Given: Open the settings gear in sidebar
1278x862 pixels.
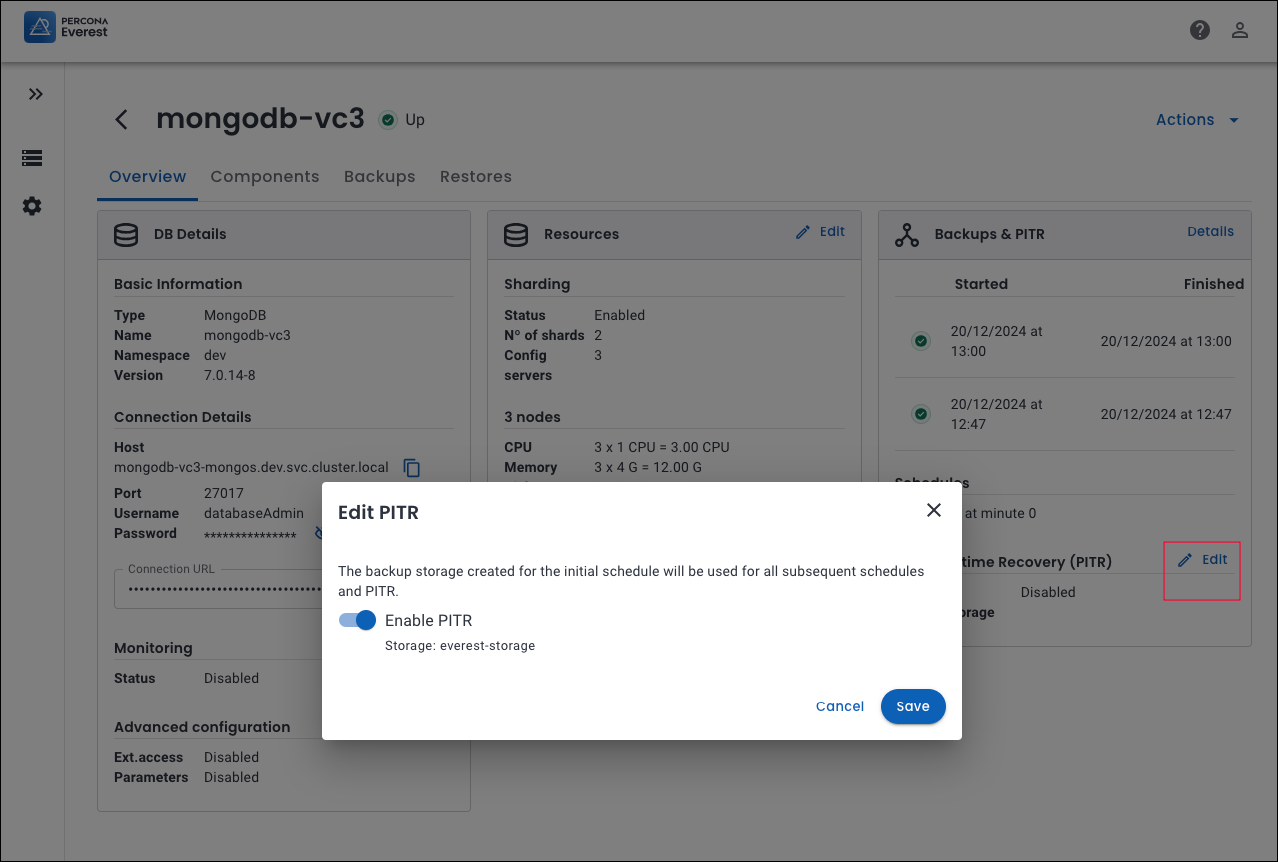Looking at the screenshot, I should click(x=32, y=206).
